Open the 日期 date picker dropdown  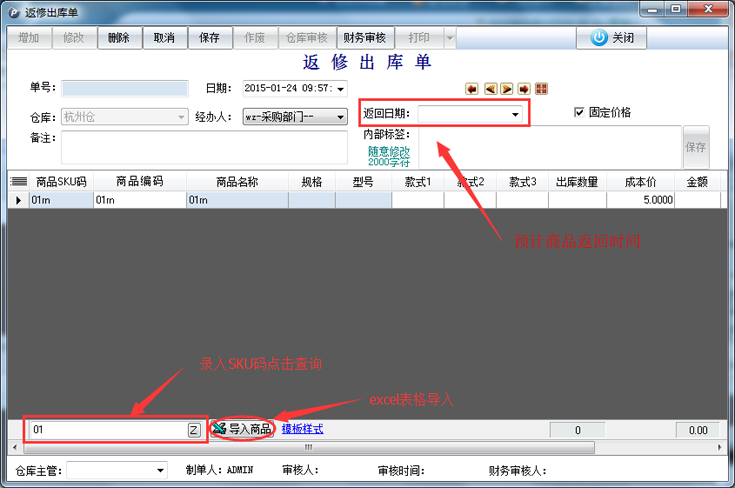[x=342, y=89]
